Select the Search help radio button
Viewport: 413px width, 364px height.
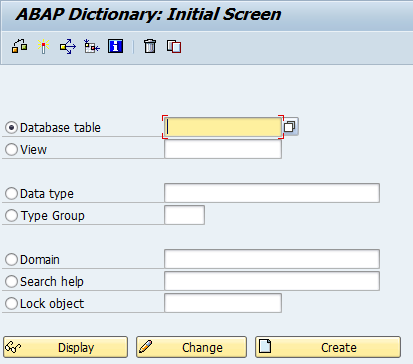tap(11, 281)
